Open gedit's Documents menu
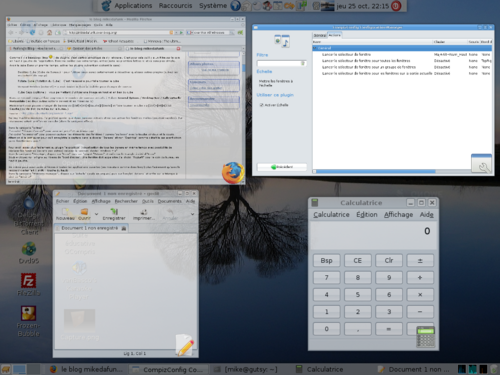The width and height of the screenshot is (500, 375). pos(170,201)
